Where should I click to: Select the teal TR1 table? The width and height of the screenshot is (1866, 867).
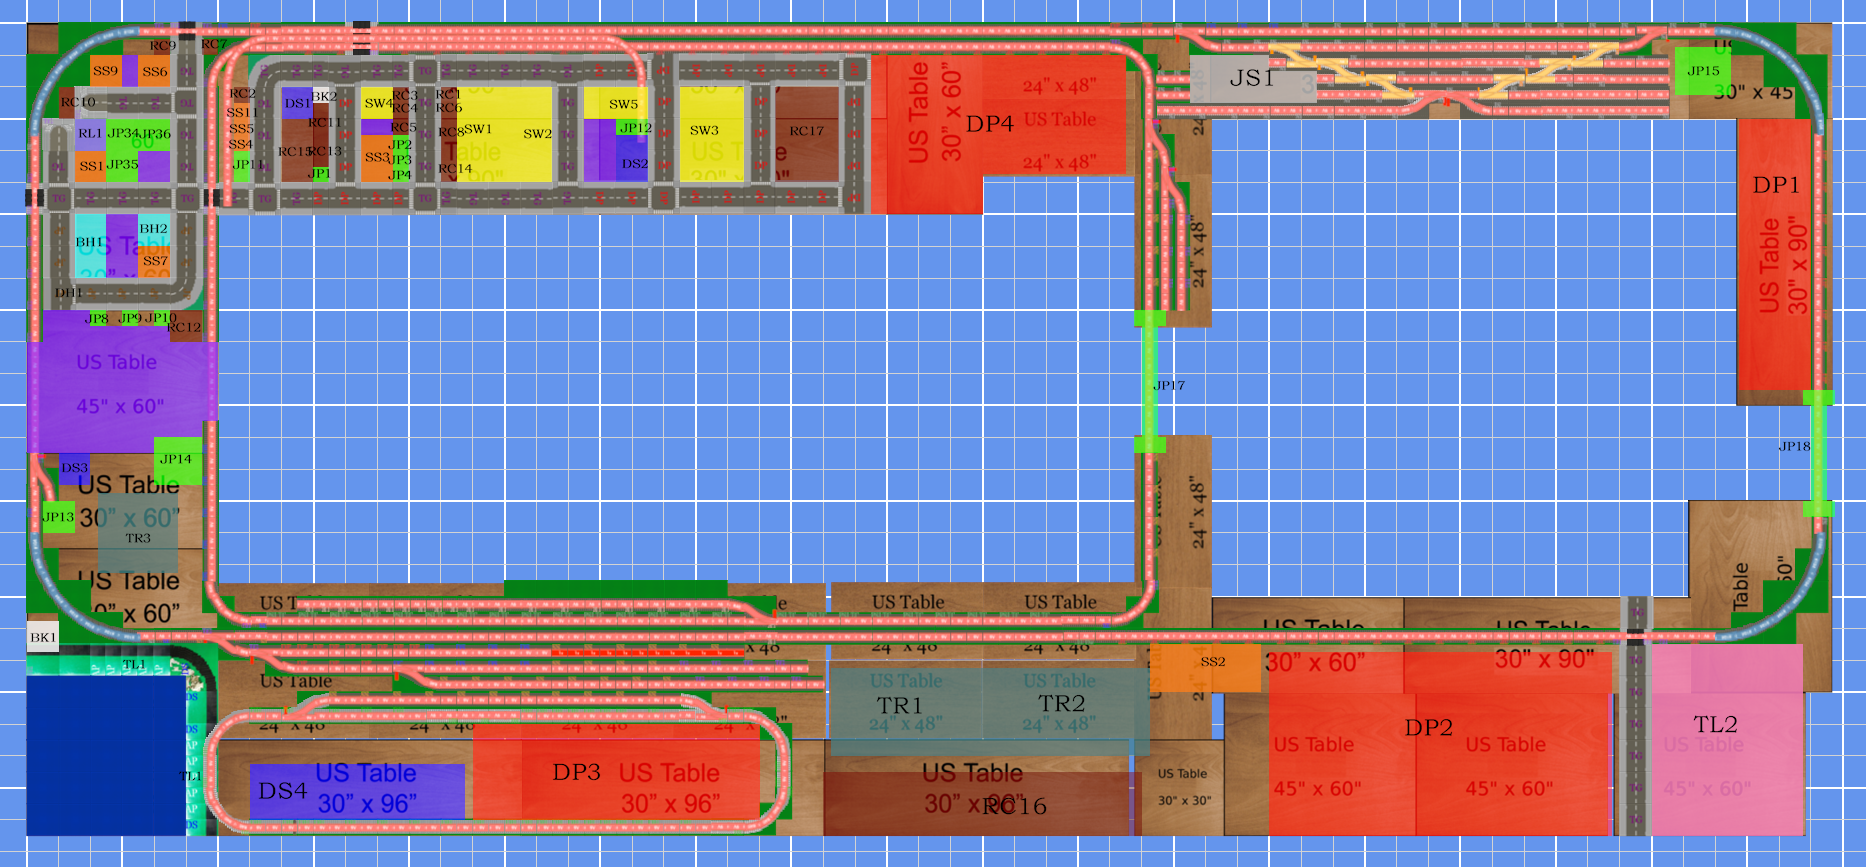point(906,709)
